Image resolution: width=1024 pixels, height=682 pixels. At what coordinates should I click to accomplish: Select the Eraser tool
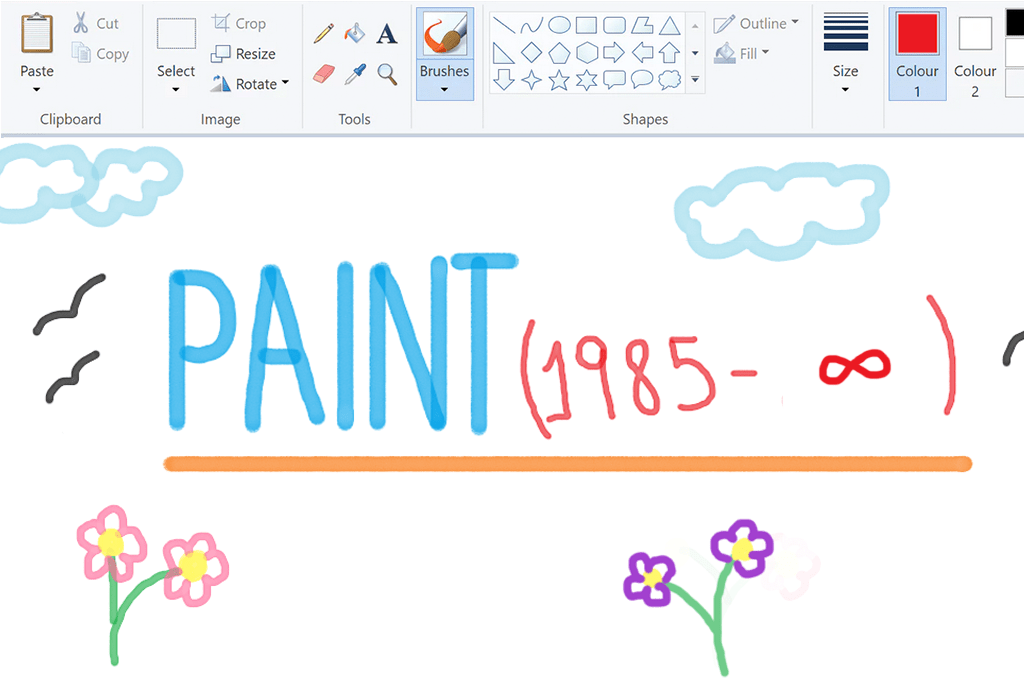click(323, 72)
